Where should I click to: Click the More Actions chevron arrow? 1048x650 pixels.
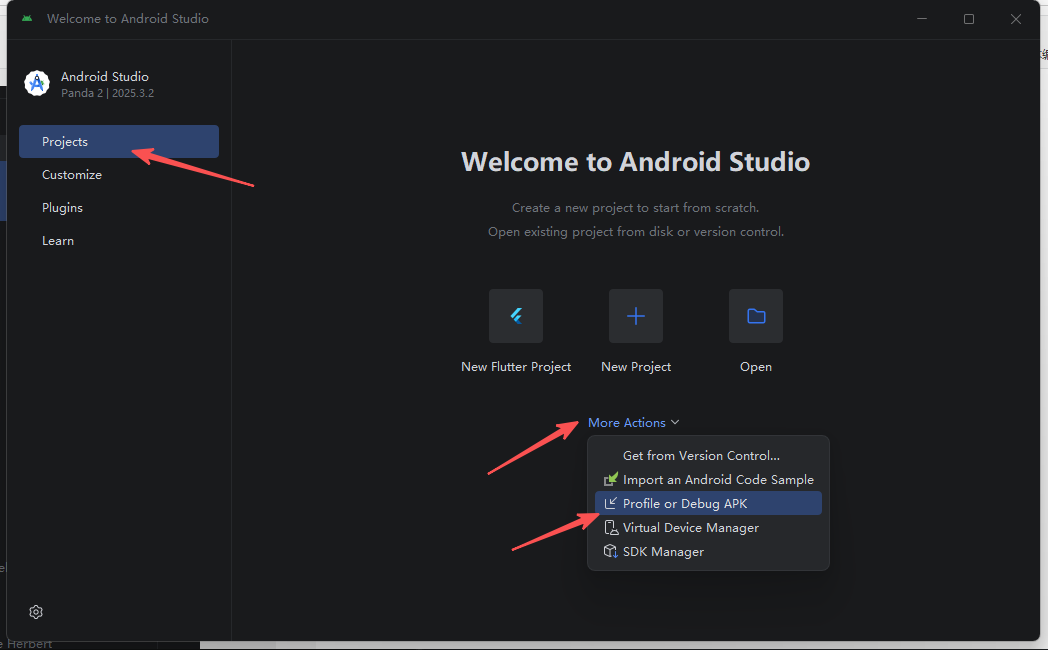click(675, 422)
